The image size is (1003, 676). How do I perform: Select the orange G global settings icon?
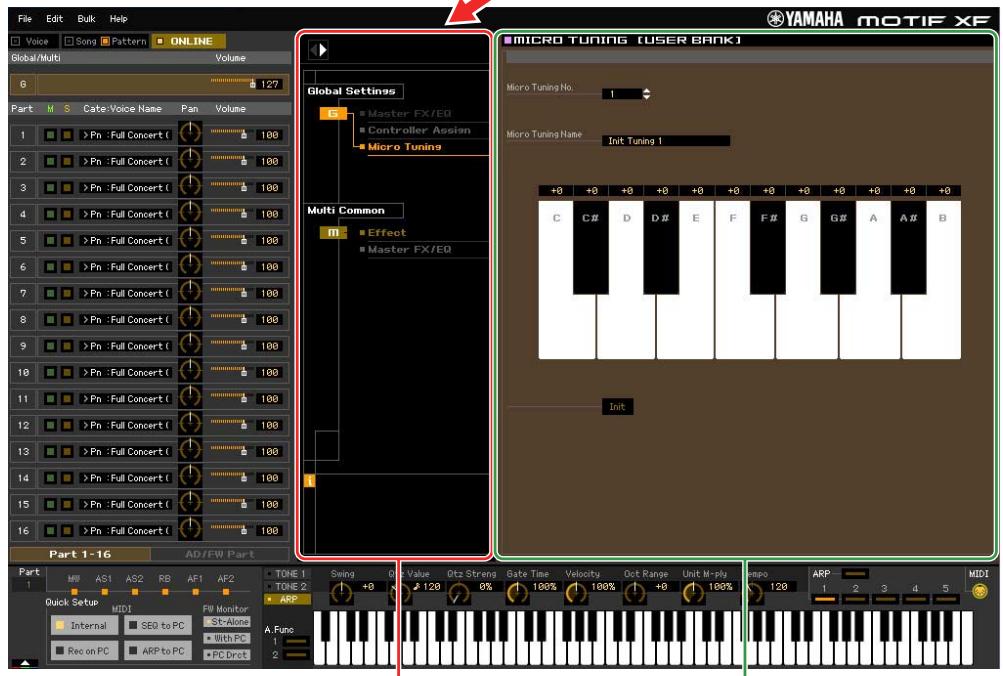pyautogui.click(x=333, y=113)
